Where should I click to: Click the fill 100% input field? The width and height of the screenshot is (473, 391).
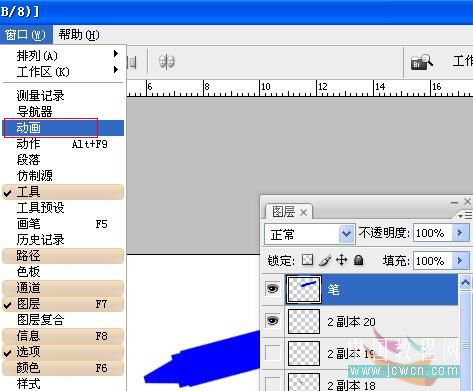[x=432, y=261]
